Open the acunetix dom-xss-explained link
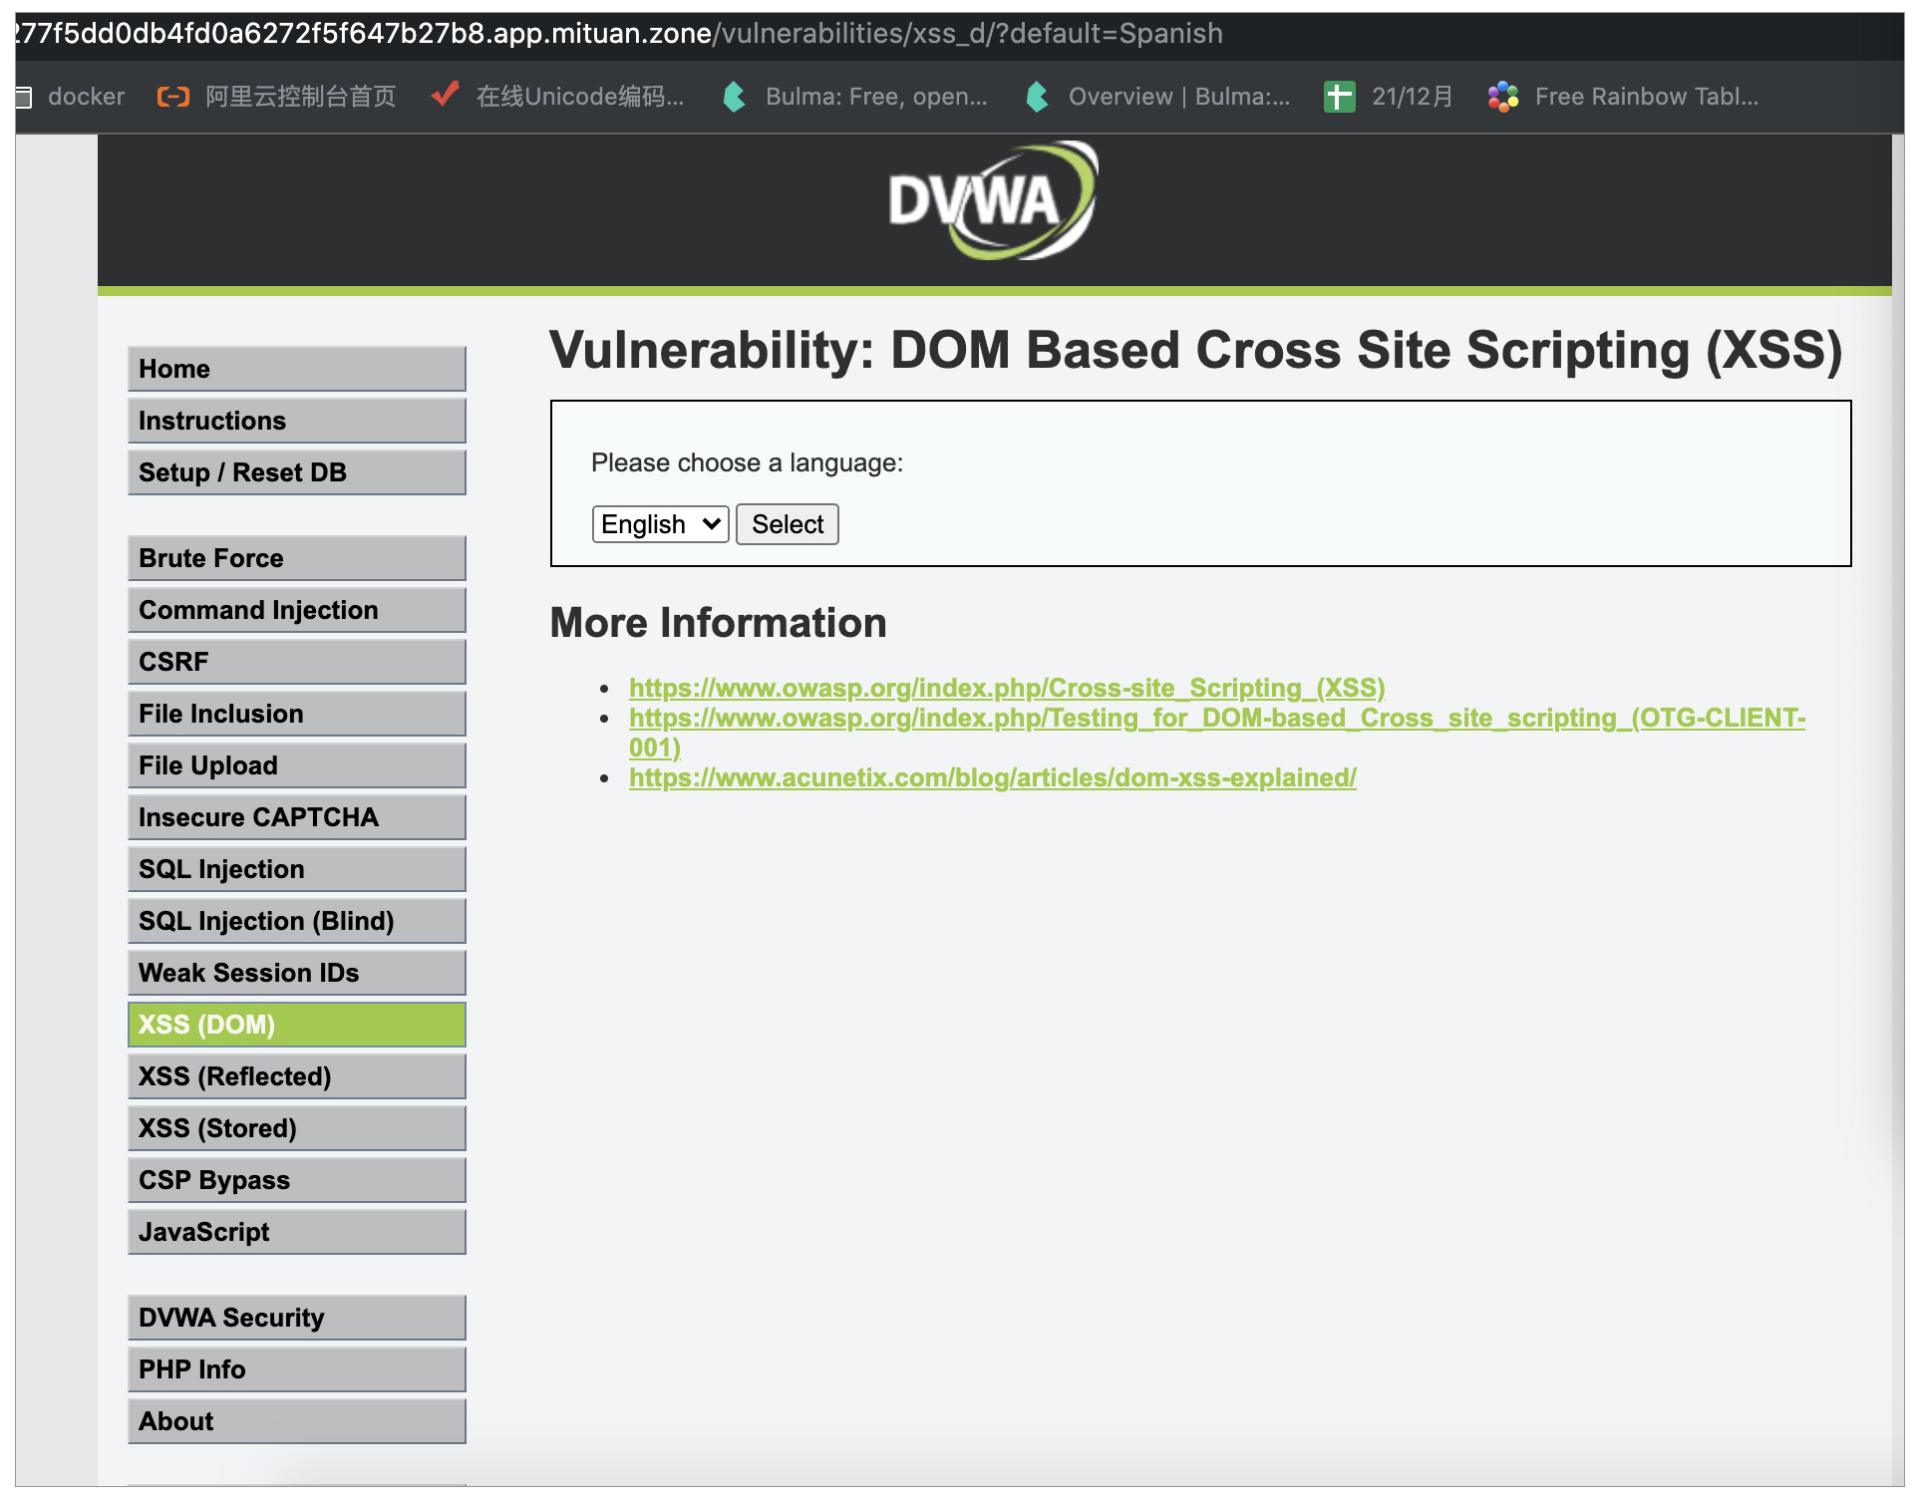The width and height of the screenshot is (1920, 1501). 992,778
